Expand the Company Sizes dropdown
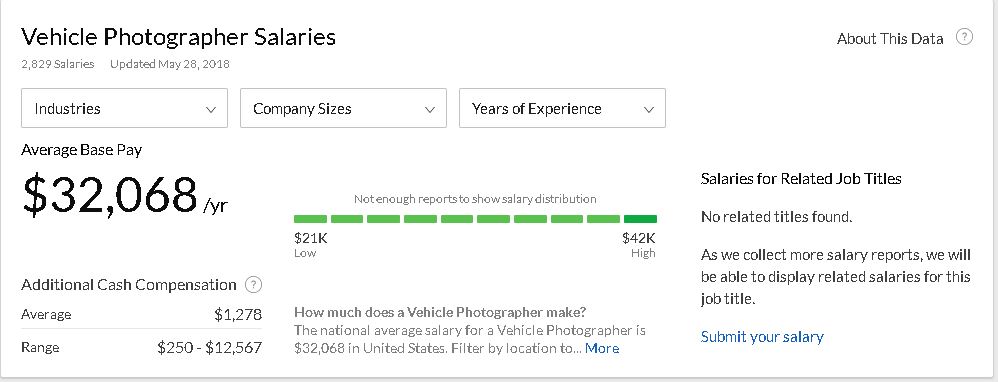Screen dimensions: 998x382 (x=343, y=108)
